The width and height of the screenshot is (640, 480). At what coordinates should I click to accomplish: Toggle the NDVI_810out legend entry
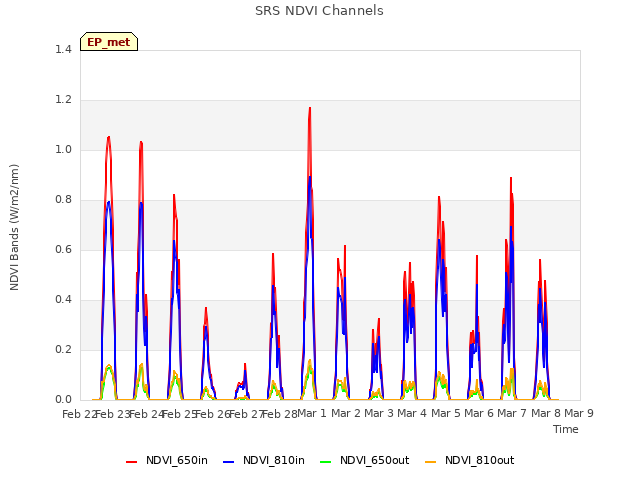pyautogui.click(x=469, y=460)
